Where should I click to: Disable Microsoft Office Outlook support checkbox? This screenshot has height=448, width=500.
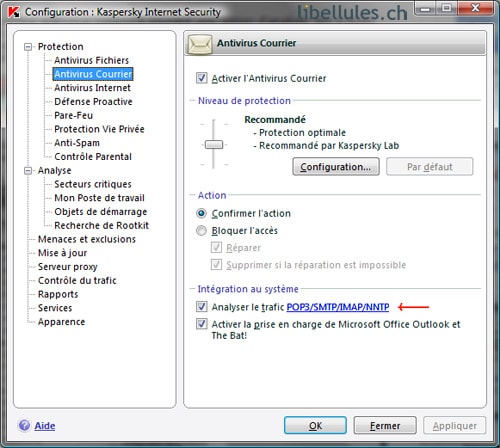tap(202, 324)
